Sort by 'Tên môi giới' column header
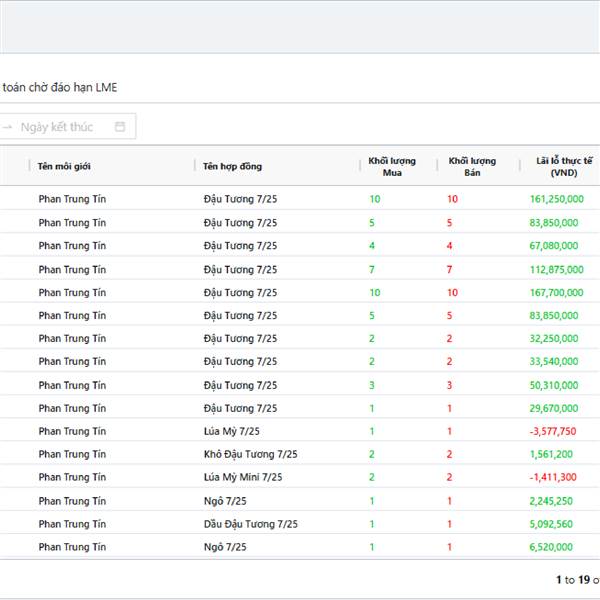Screen dimensions: 600x600 (64, 166)
